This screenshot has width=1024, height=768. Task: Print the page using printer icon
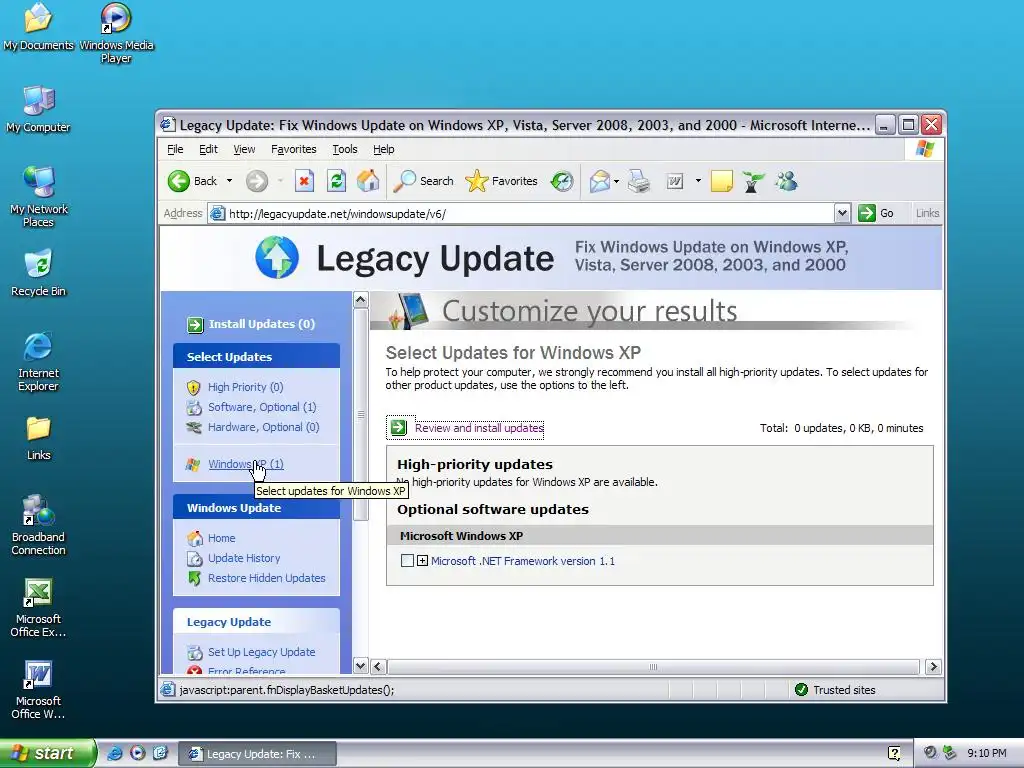(639, 181)
